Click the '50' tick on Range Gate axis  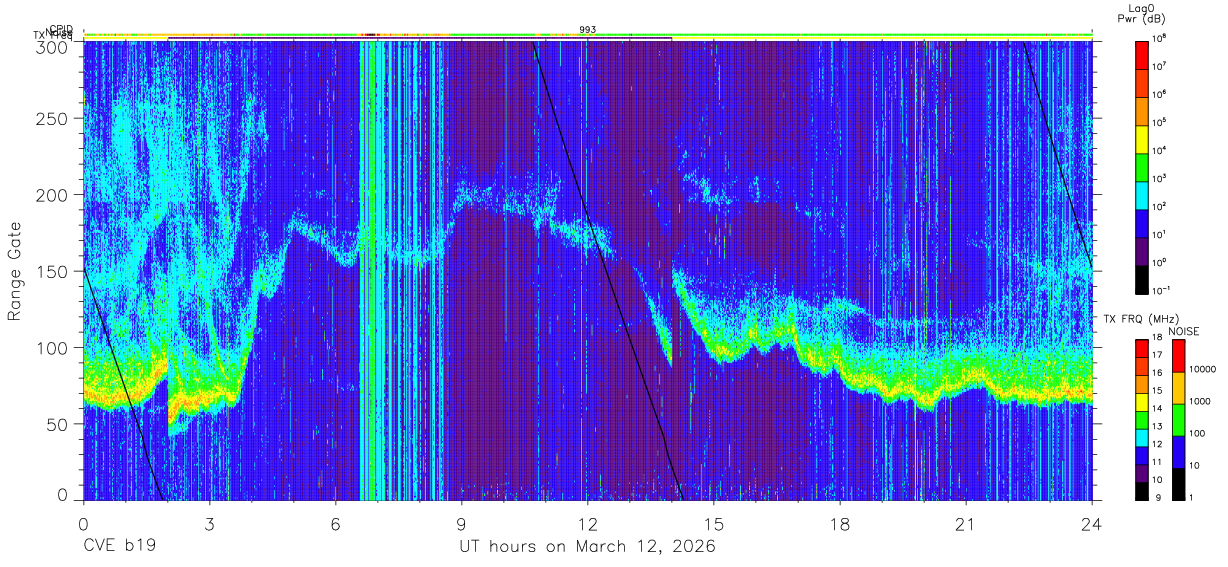tap(59, 424)
